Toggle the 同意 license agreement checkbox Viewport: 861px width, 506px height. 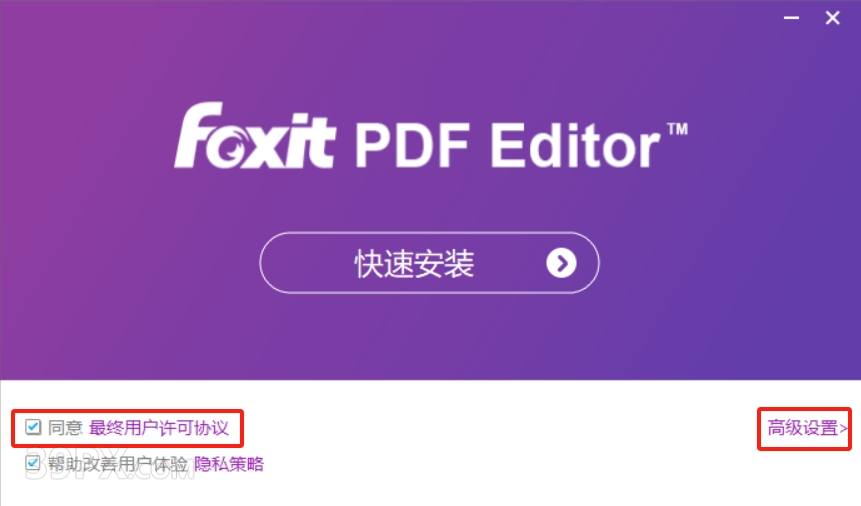33,427
